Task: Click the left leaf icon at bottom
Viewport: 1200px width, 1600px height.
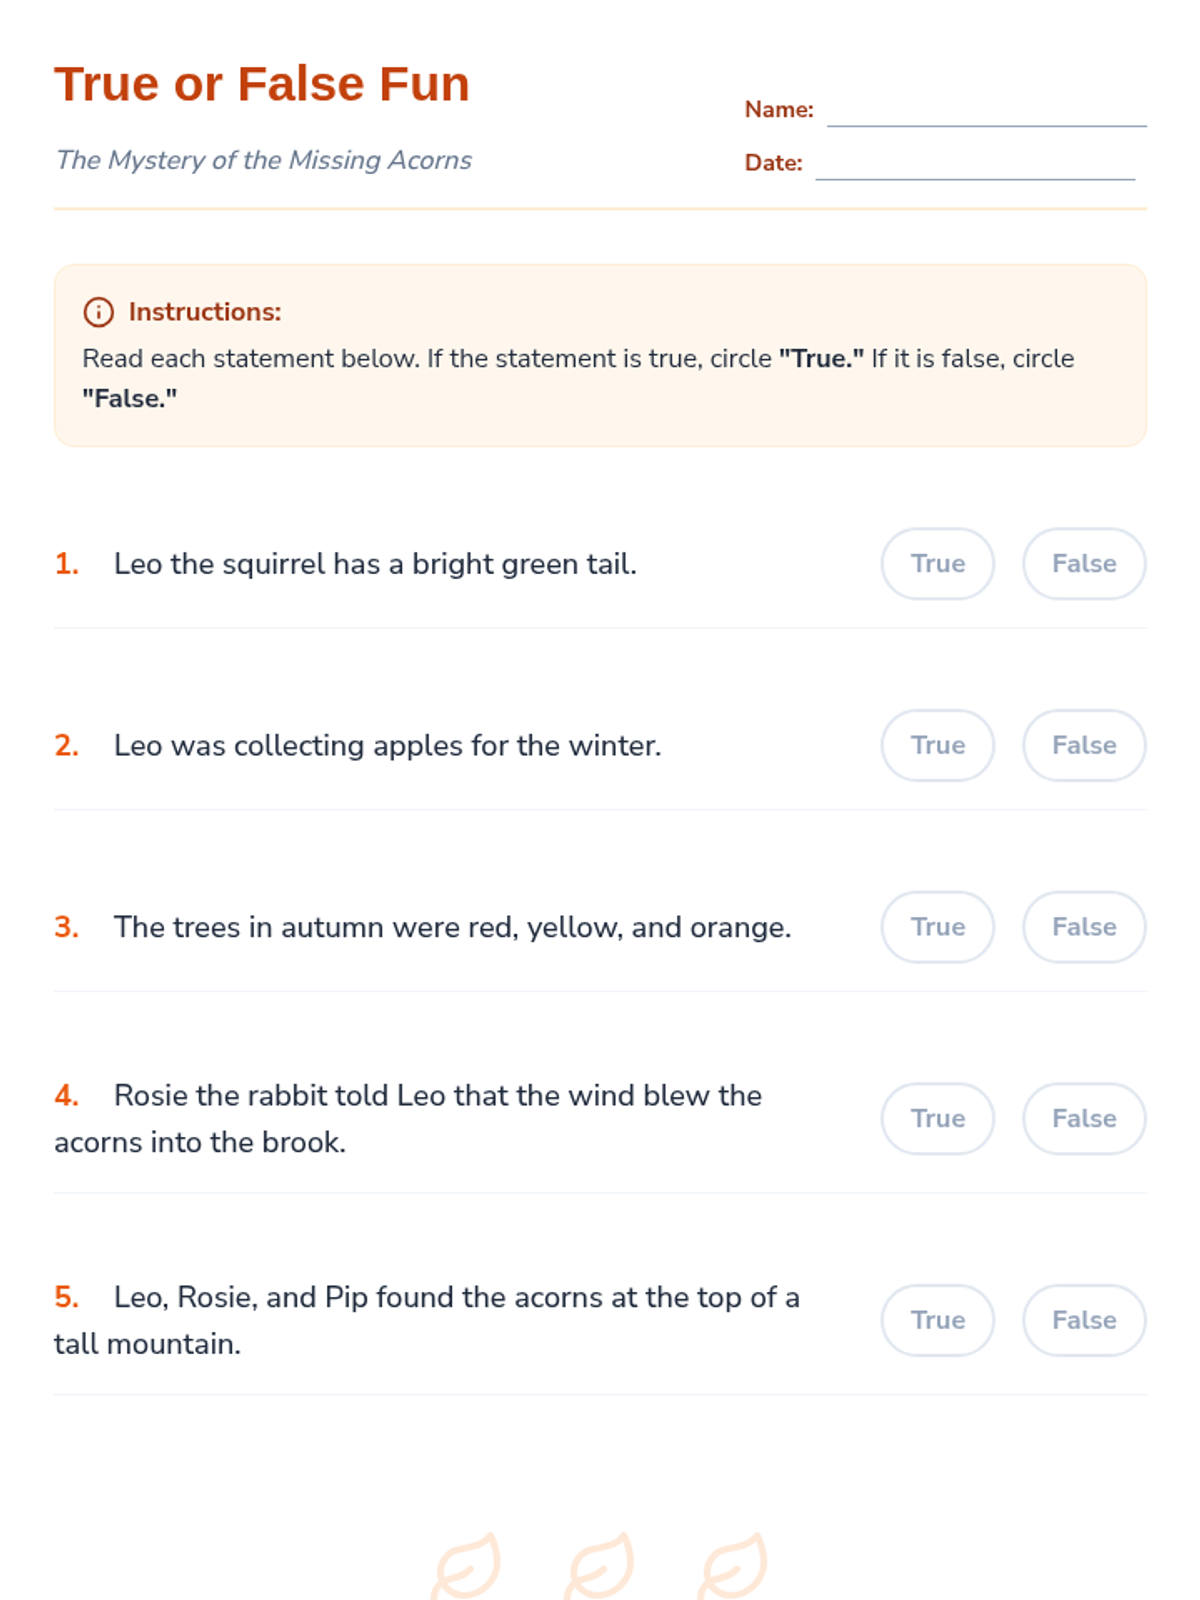Action: coord(466,1566)
